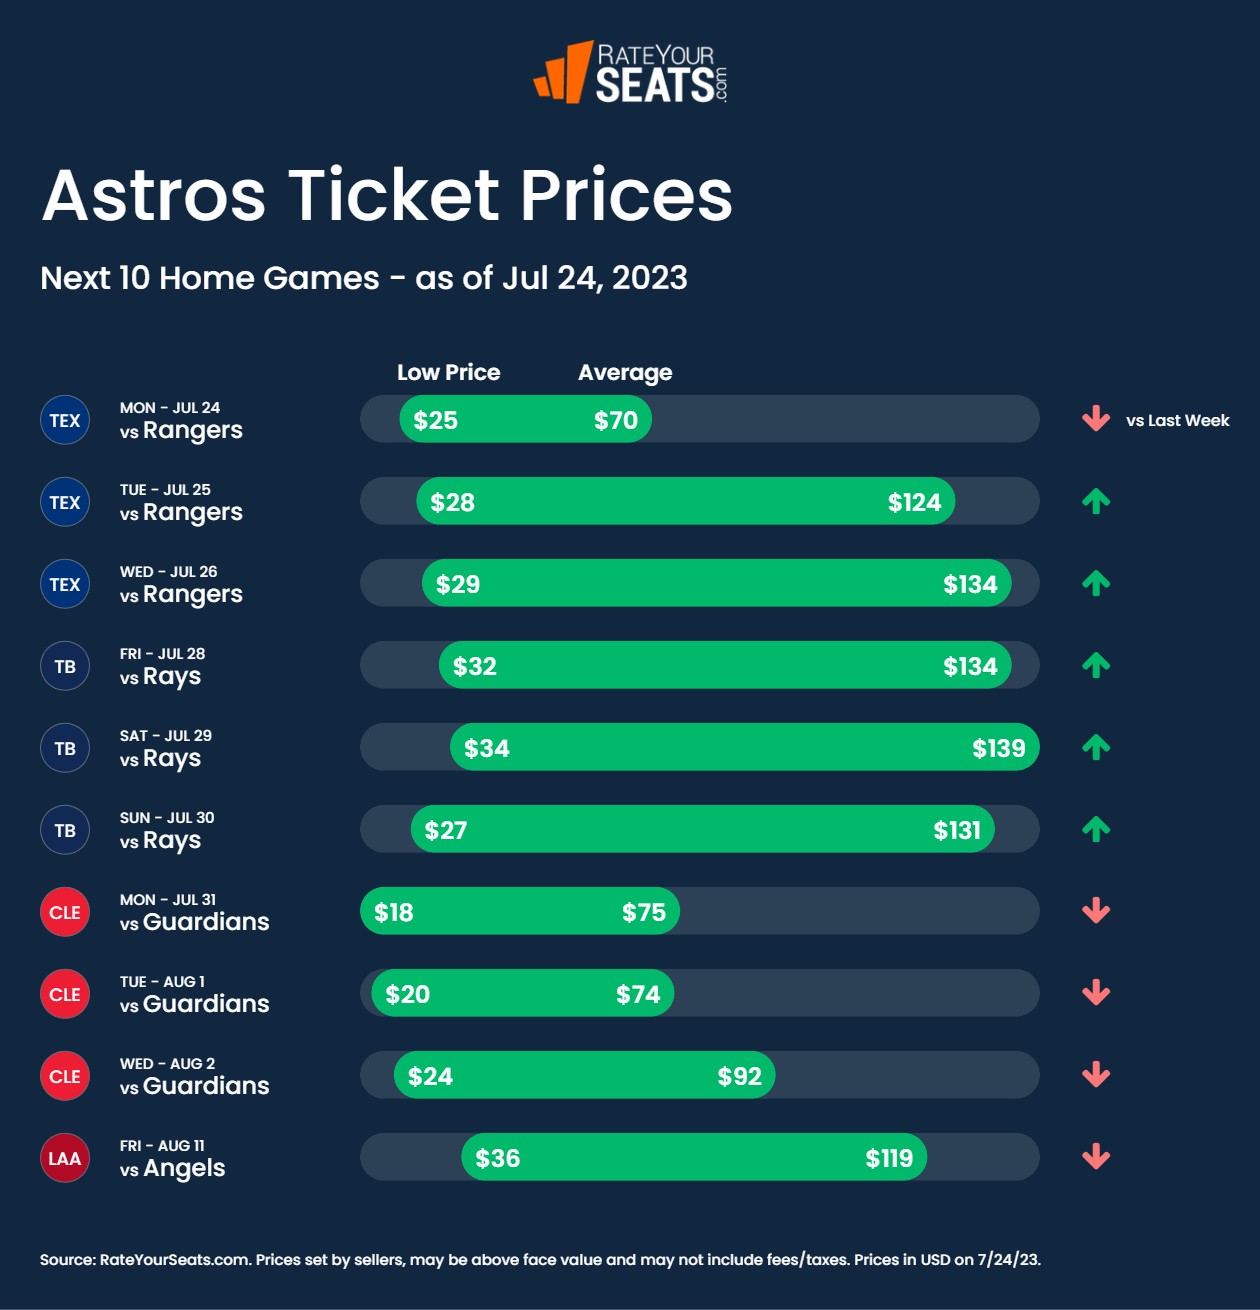This screenshot has width=1260, height=1310.
Task: Click the vs Last Week legend text
Action: 1177,420
